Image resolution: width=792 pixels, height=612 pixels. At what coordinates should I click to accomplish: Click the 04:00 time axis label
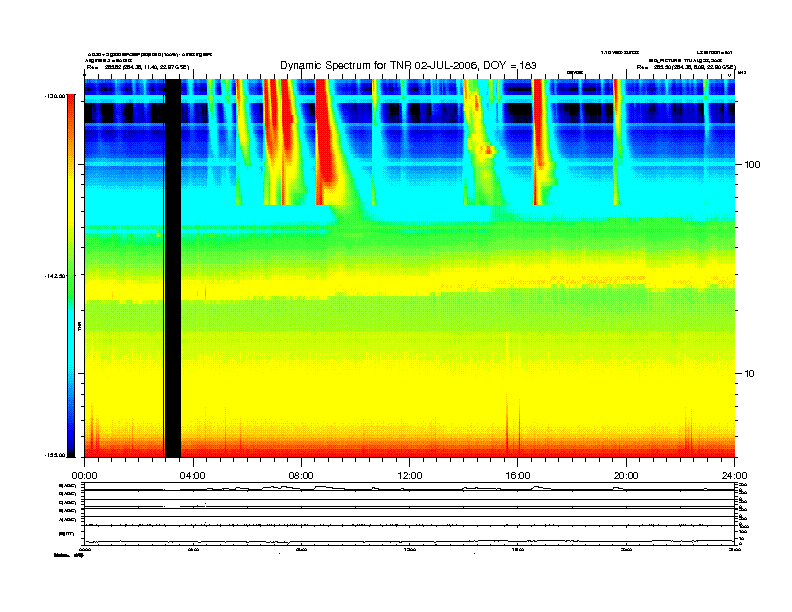(193, 476)
